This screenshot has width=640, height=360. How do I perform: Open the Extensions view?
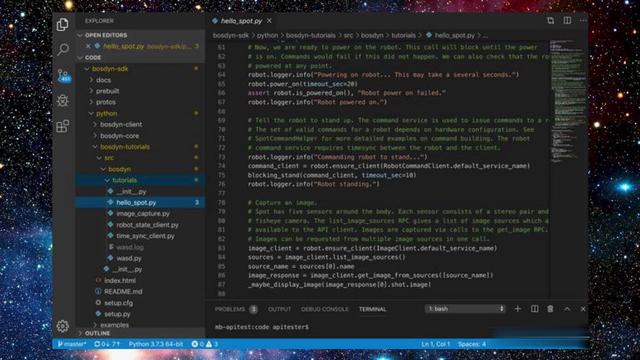62,126
